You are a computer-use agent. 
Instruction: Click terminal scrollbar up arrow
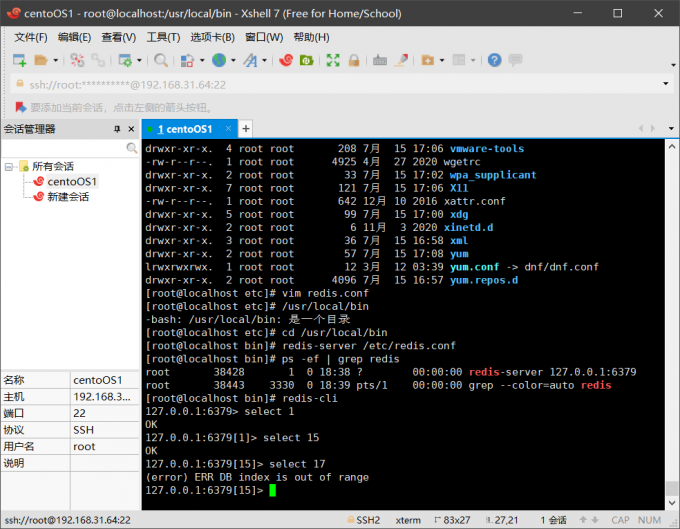(672, 147)
